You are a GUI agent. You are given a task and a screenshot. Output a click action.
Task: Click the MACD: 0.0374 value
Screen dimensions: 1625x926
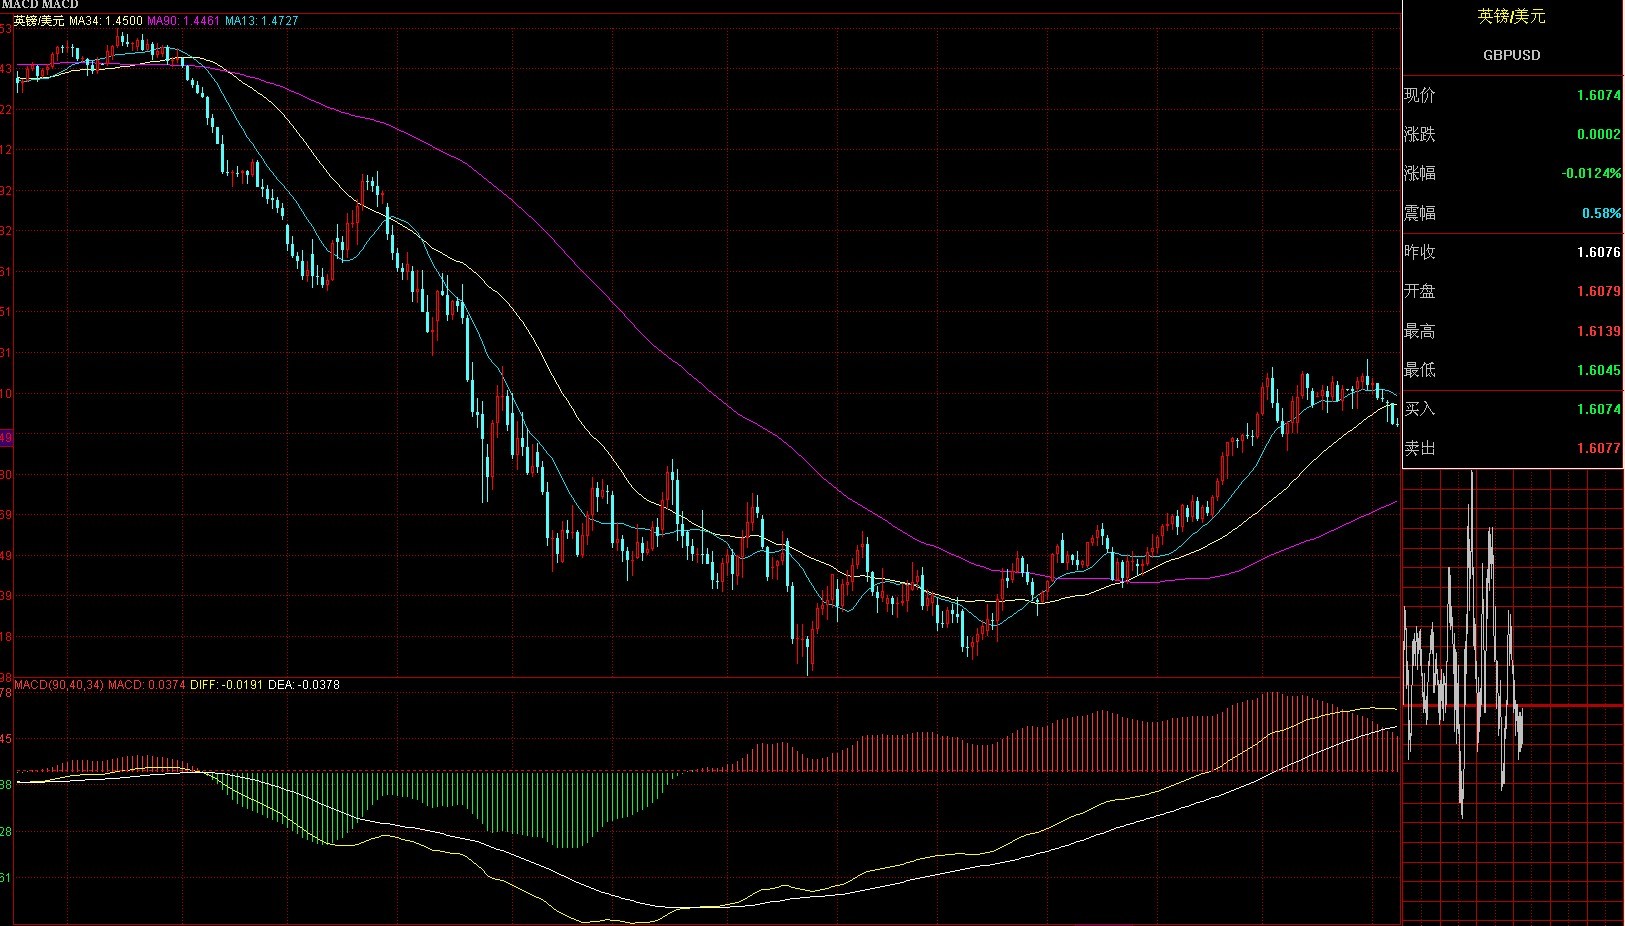pos(146,685)
